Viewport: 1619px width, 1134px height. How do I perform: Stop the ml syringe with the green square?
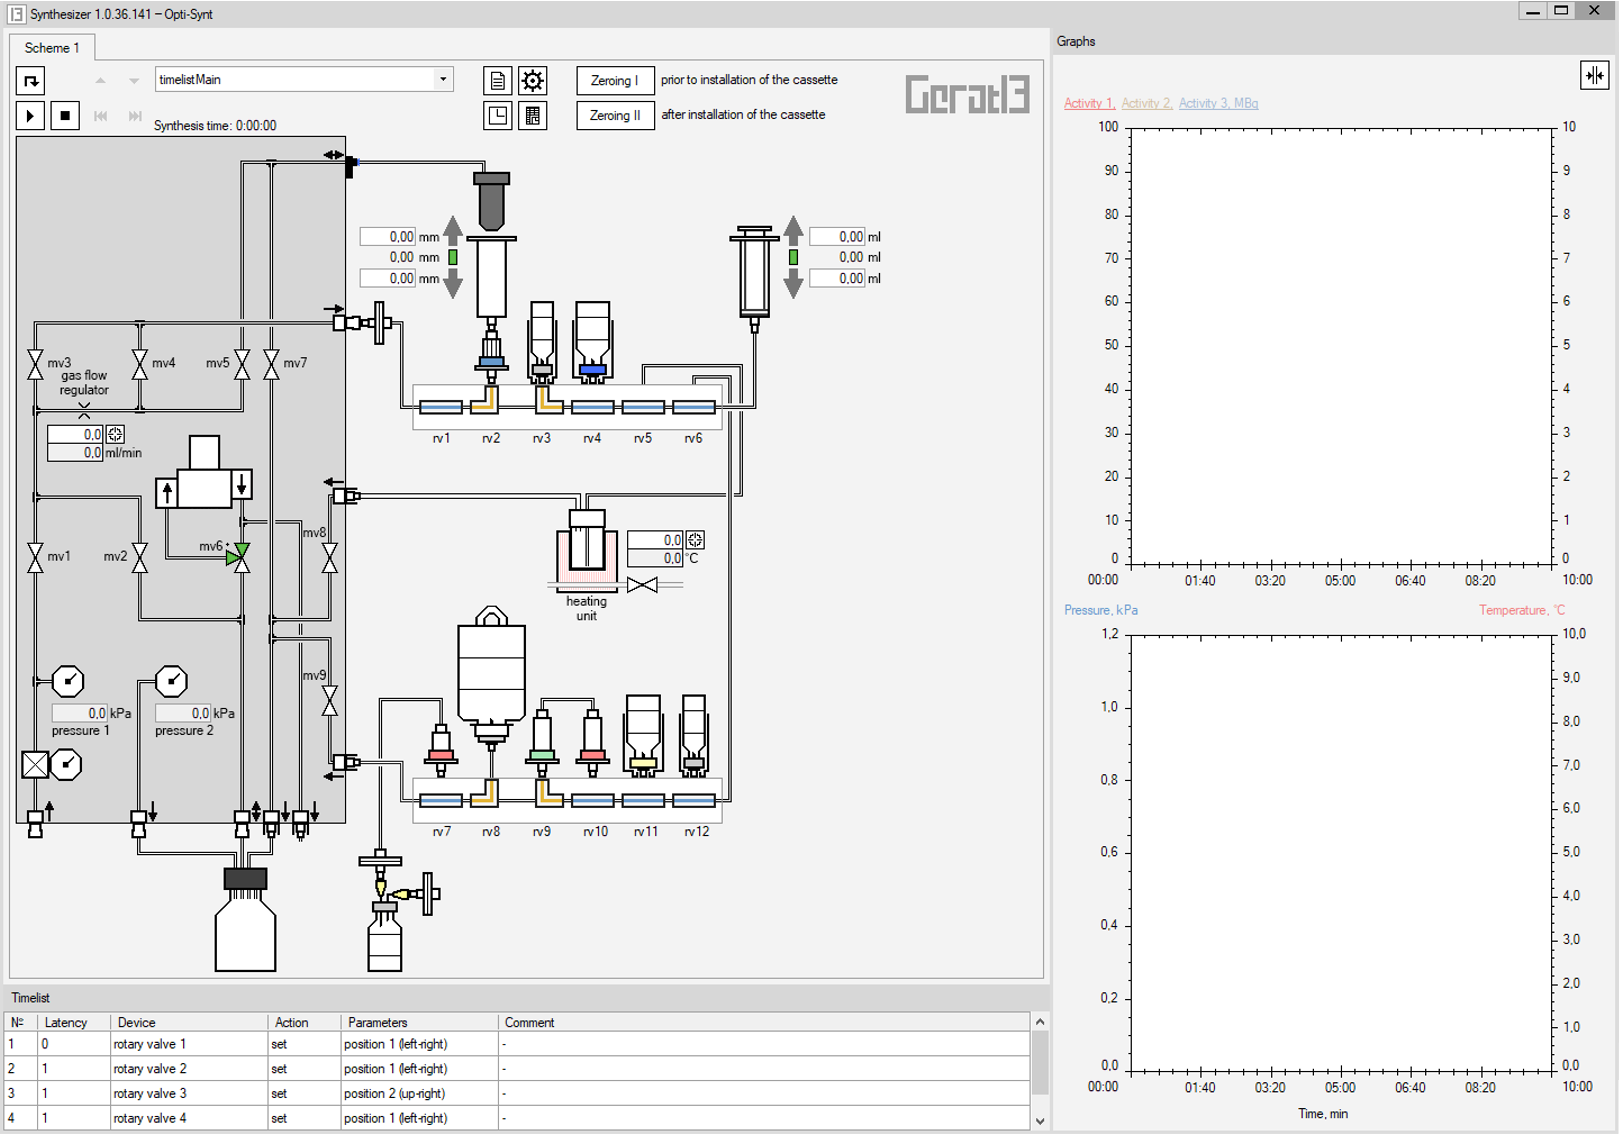pyautogui.click(x=793, y=257)
